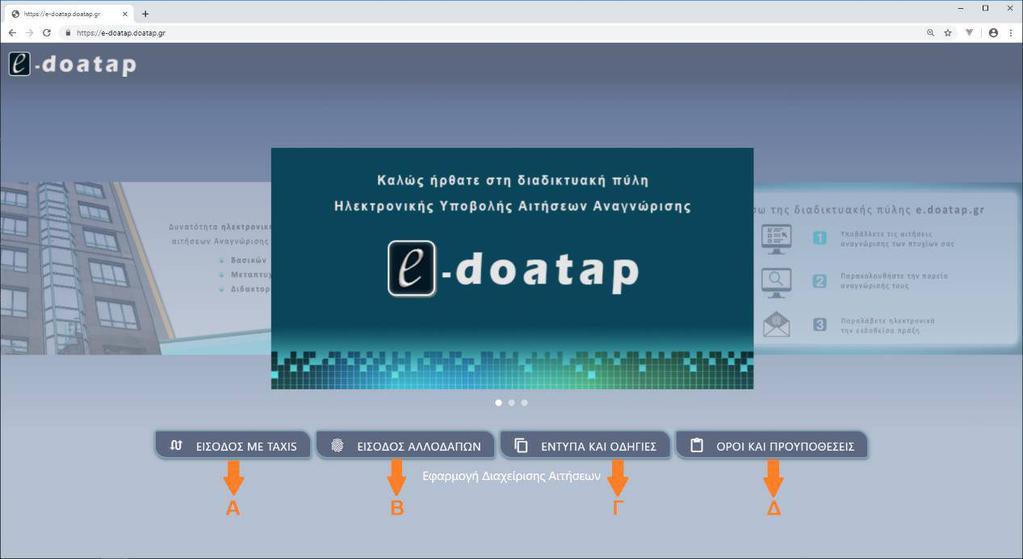Select the second carousel dot indicator
The image size is (1023, 559).
point(512,403)
